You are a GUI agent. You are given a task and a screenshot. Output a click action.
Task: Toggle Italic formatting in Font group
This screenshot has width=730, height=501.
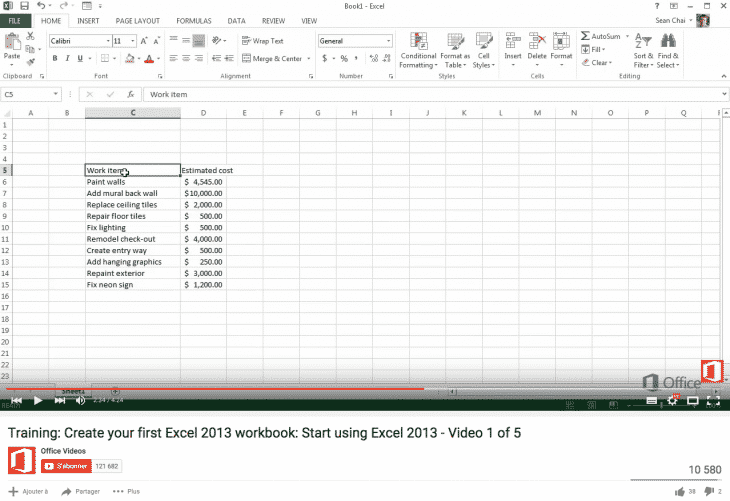(x=68, y=59)
